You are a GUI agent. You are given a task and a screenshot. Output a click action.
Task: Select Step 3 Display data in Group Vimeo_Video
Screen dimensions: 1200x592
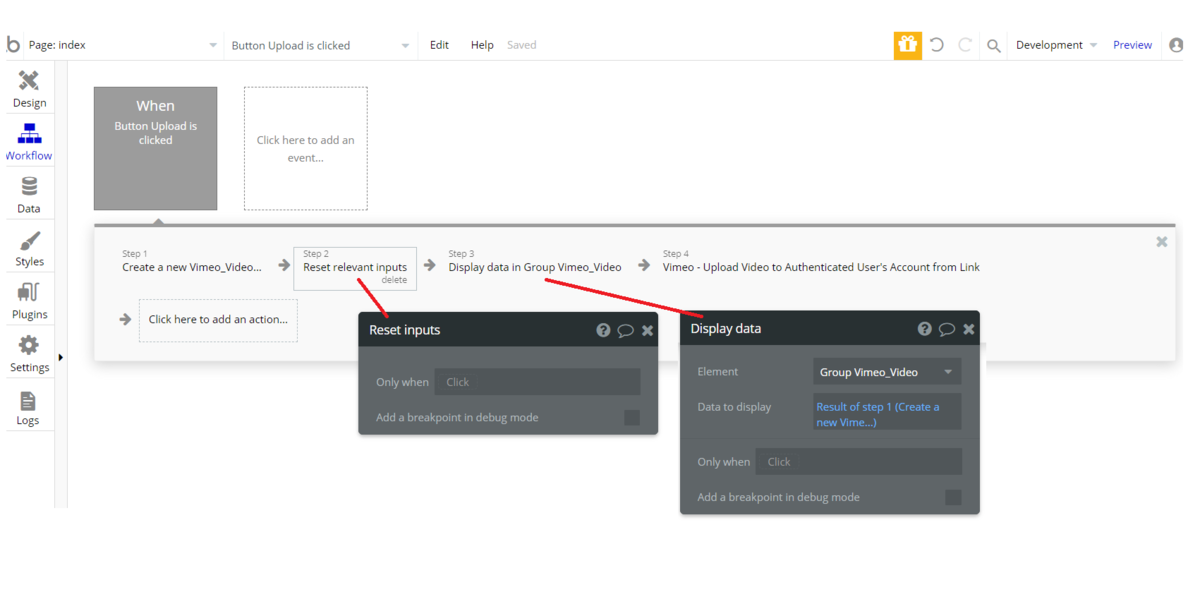click(x=535, y=262)
